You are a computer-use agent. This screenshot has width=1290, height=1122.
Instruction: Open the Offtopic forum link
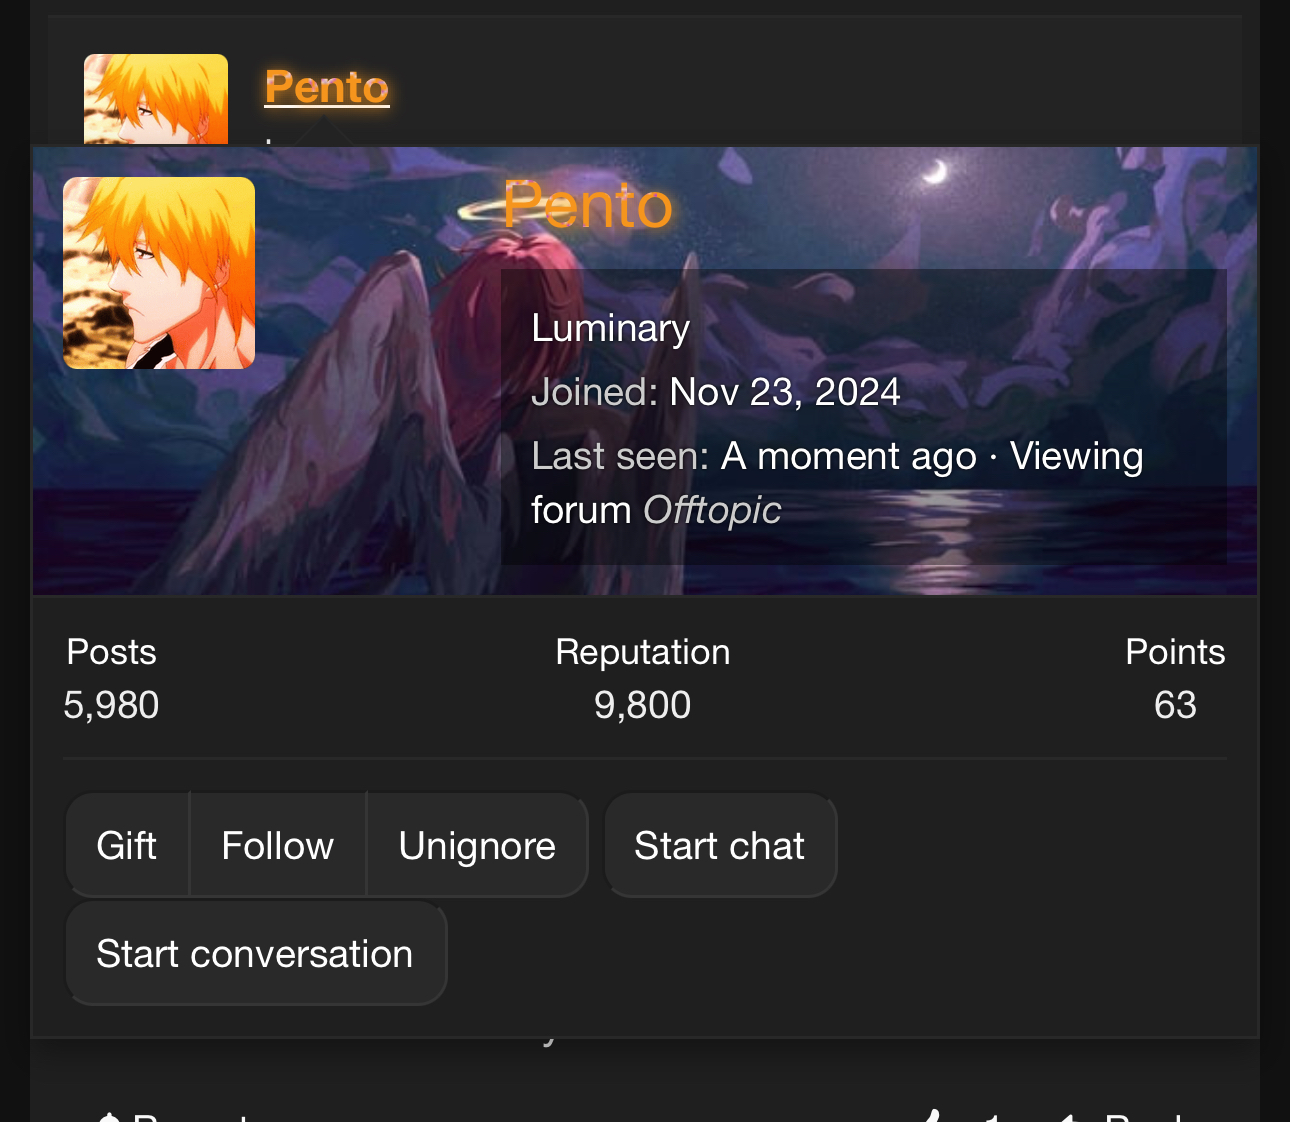(x=711, y=510)
